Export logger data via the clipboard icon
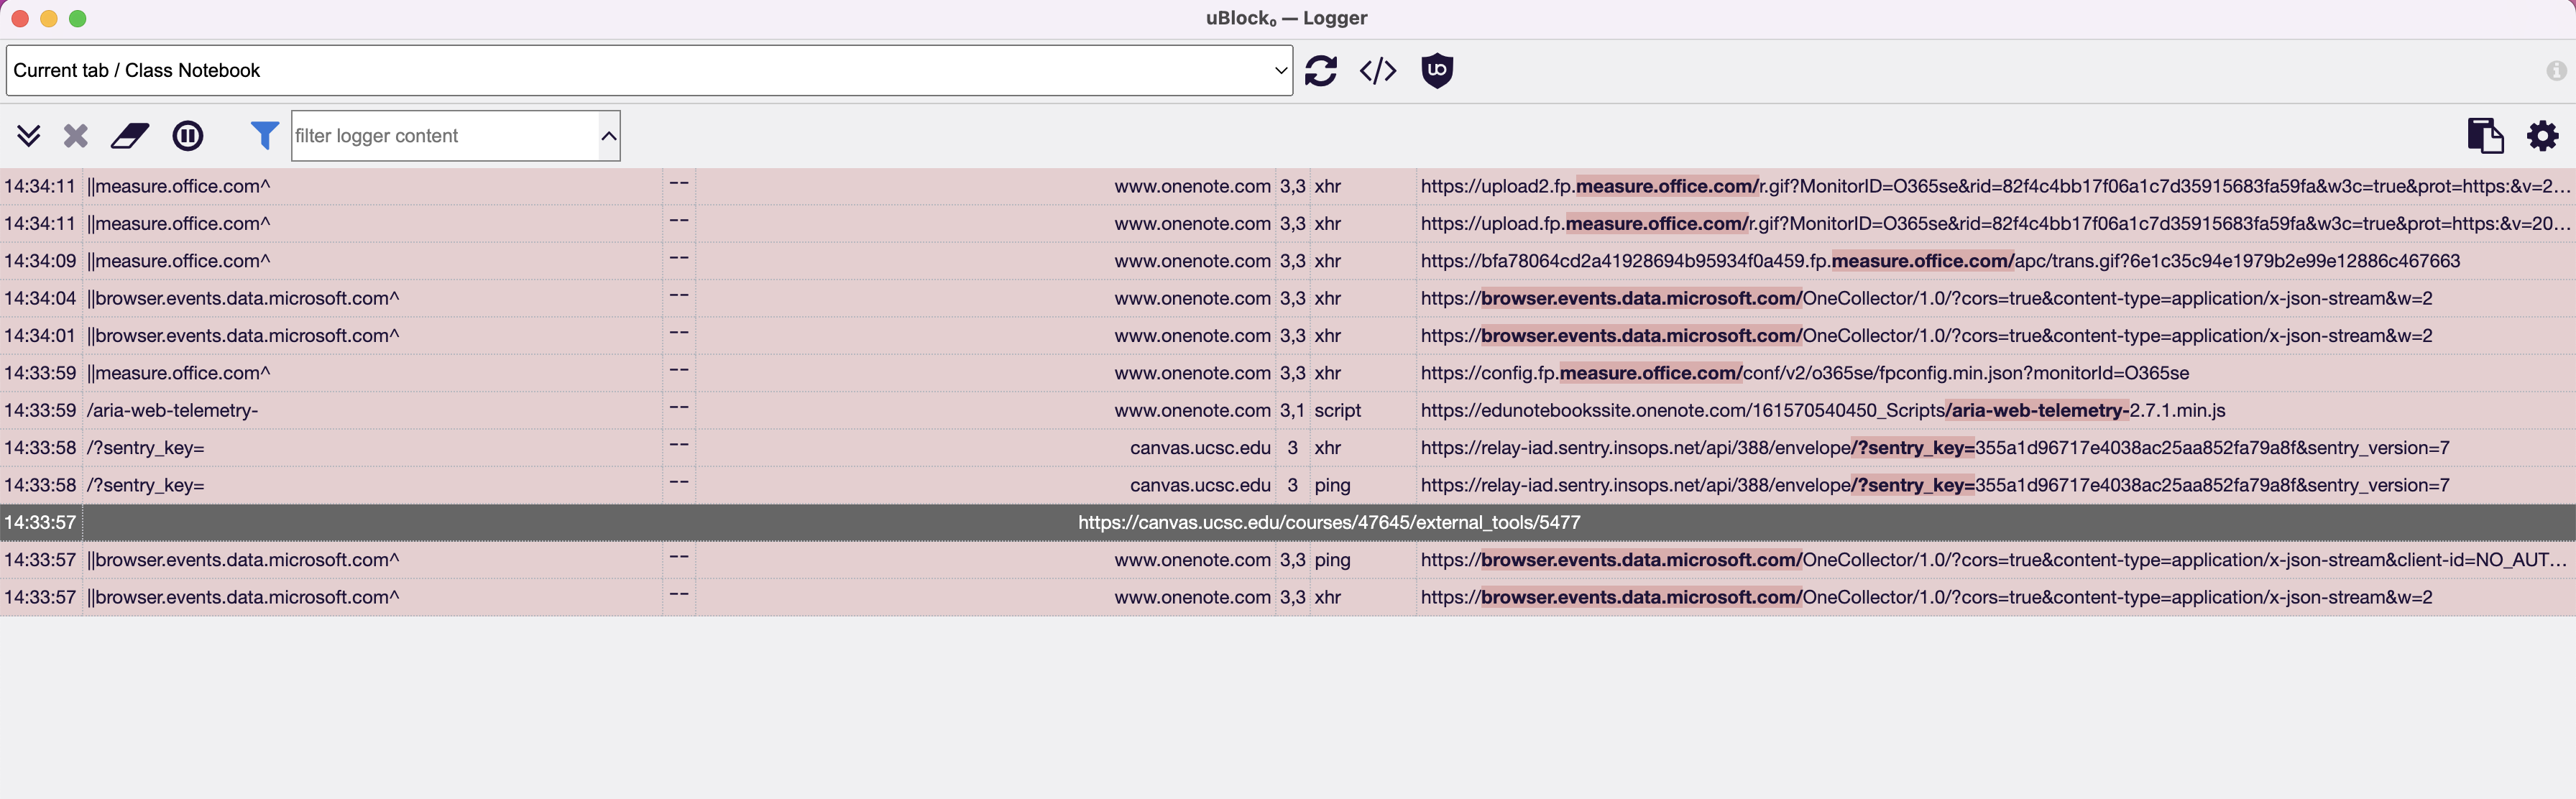 (2486, 136)
